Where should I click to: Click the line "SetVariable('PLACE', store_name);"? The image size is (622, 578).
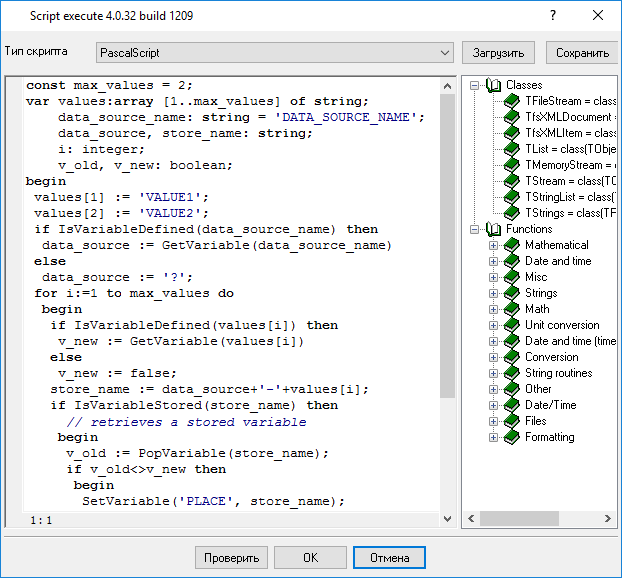point(213,501)
